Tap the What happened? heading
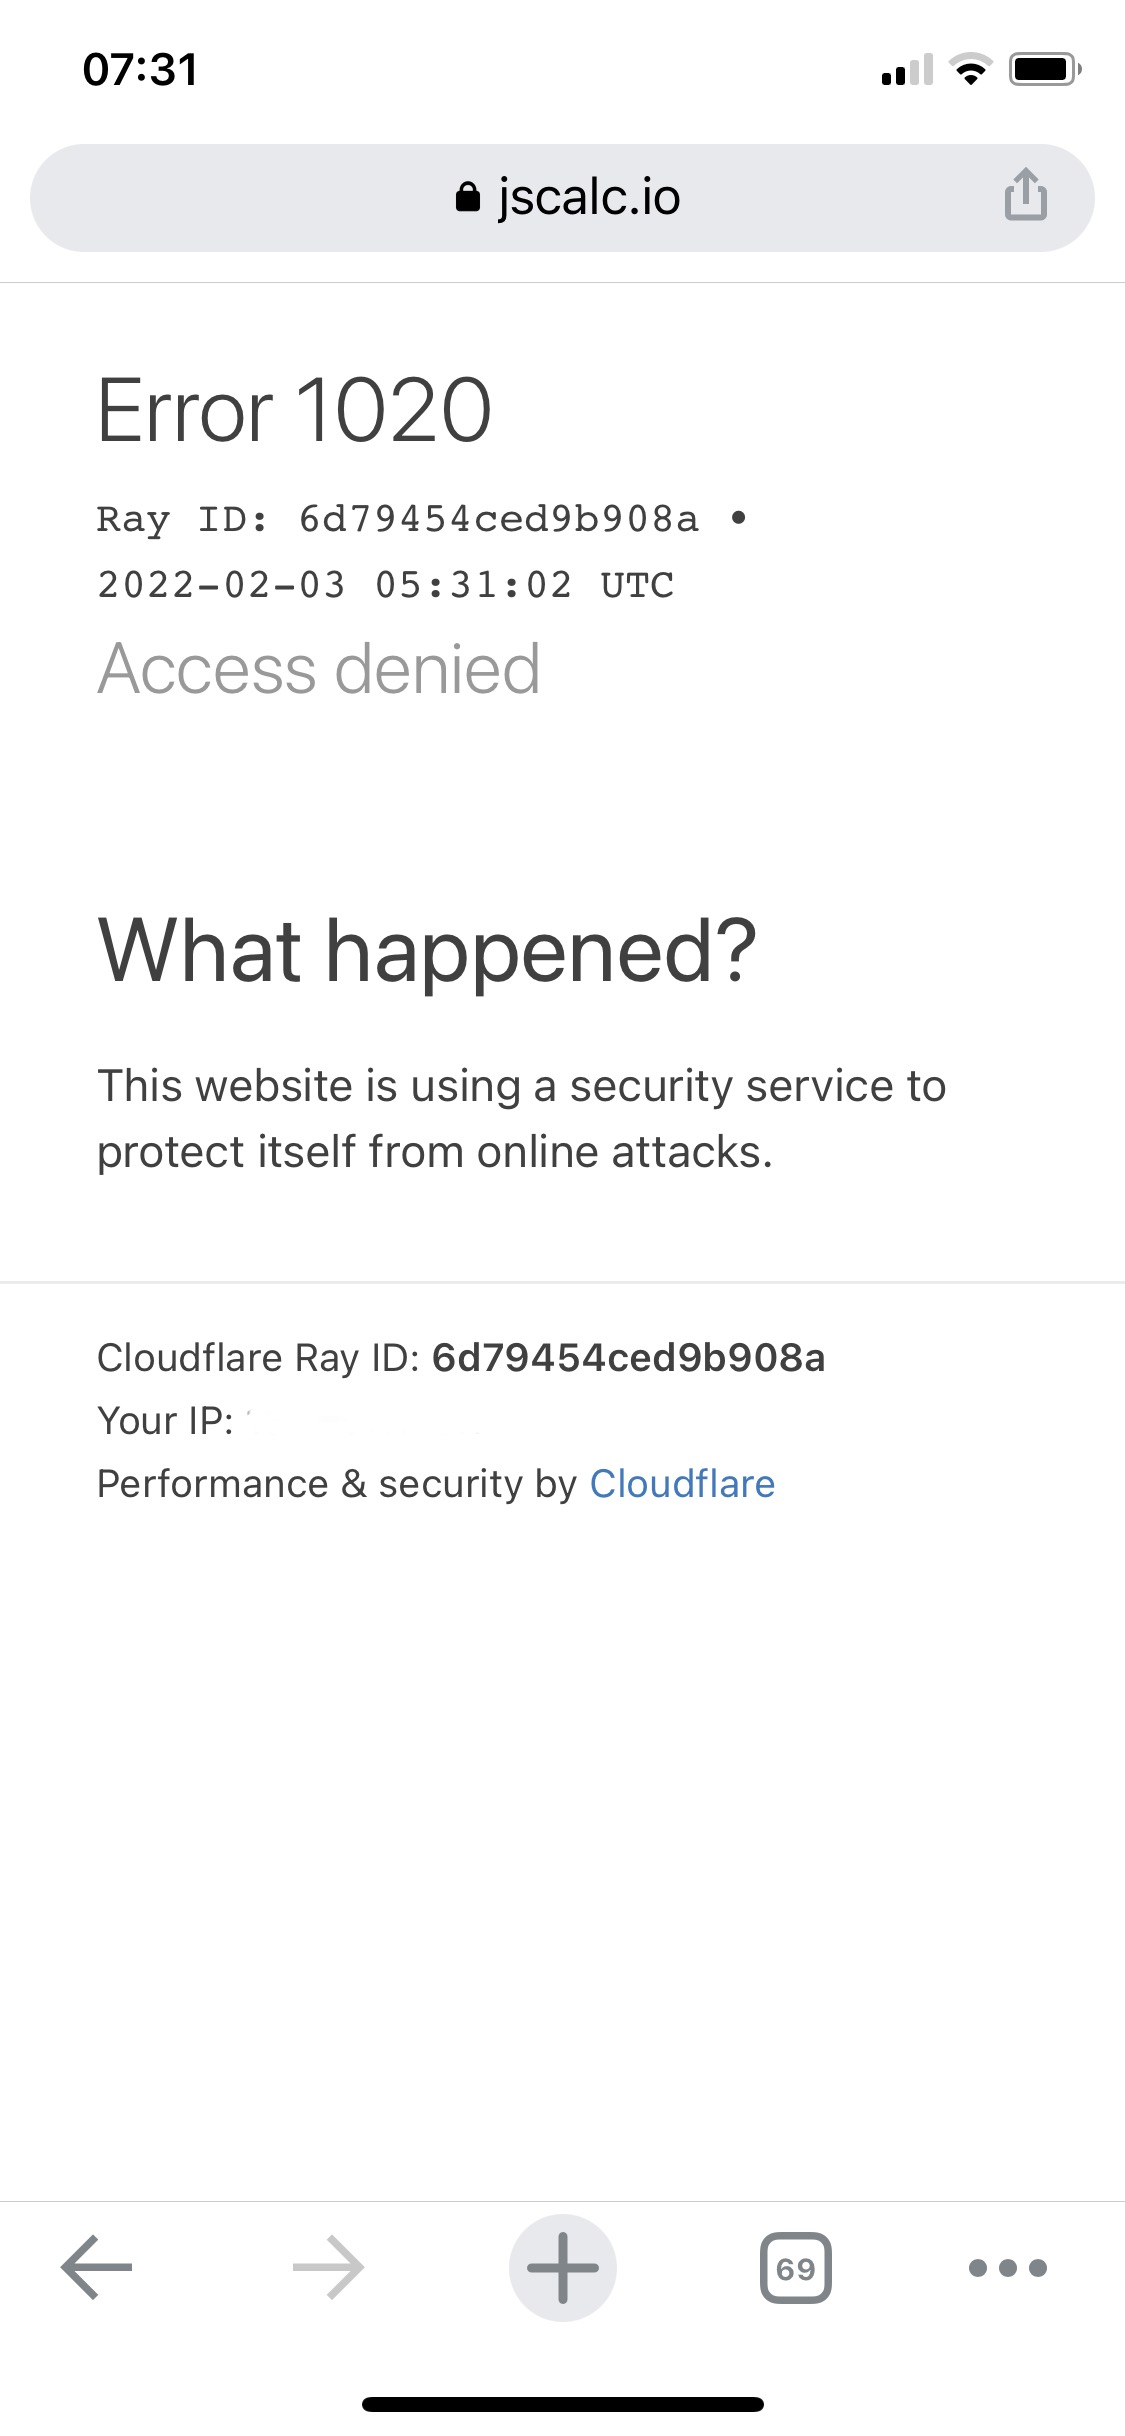Screen dimensions: 1125x2436 (x=428, y=951)
